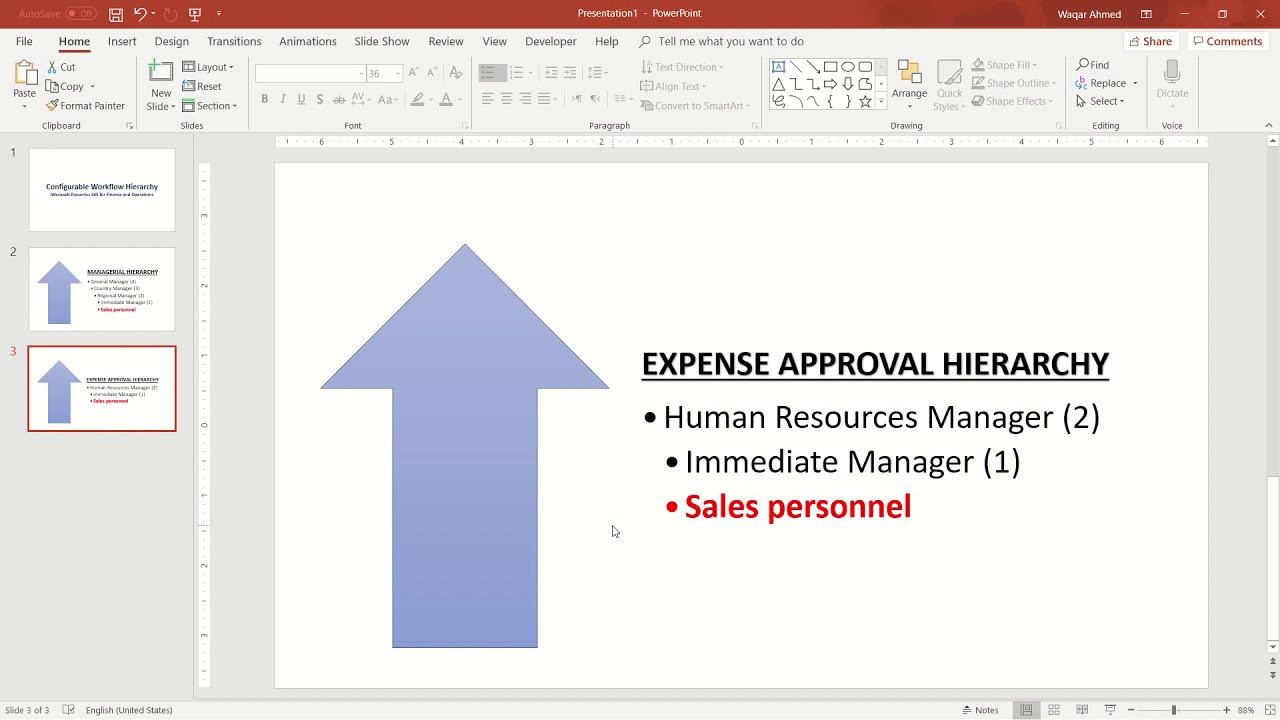Click the Share button
1280x720 pixels.
click(x=1150, y=41)
